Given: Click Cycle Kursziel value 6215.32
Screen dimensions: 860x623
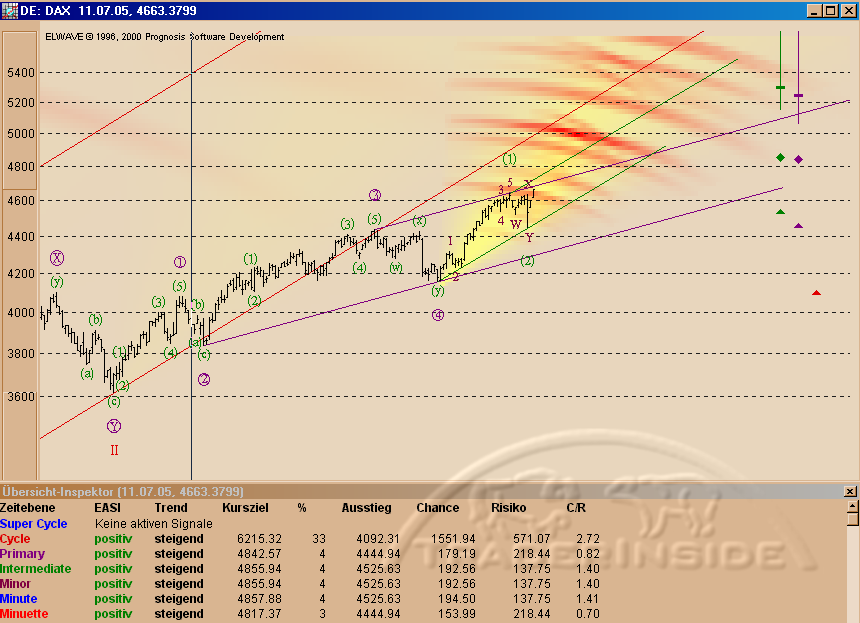Looking at the screenshot, I should point(259,539).
